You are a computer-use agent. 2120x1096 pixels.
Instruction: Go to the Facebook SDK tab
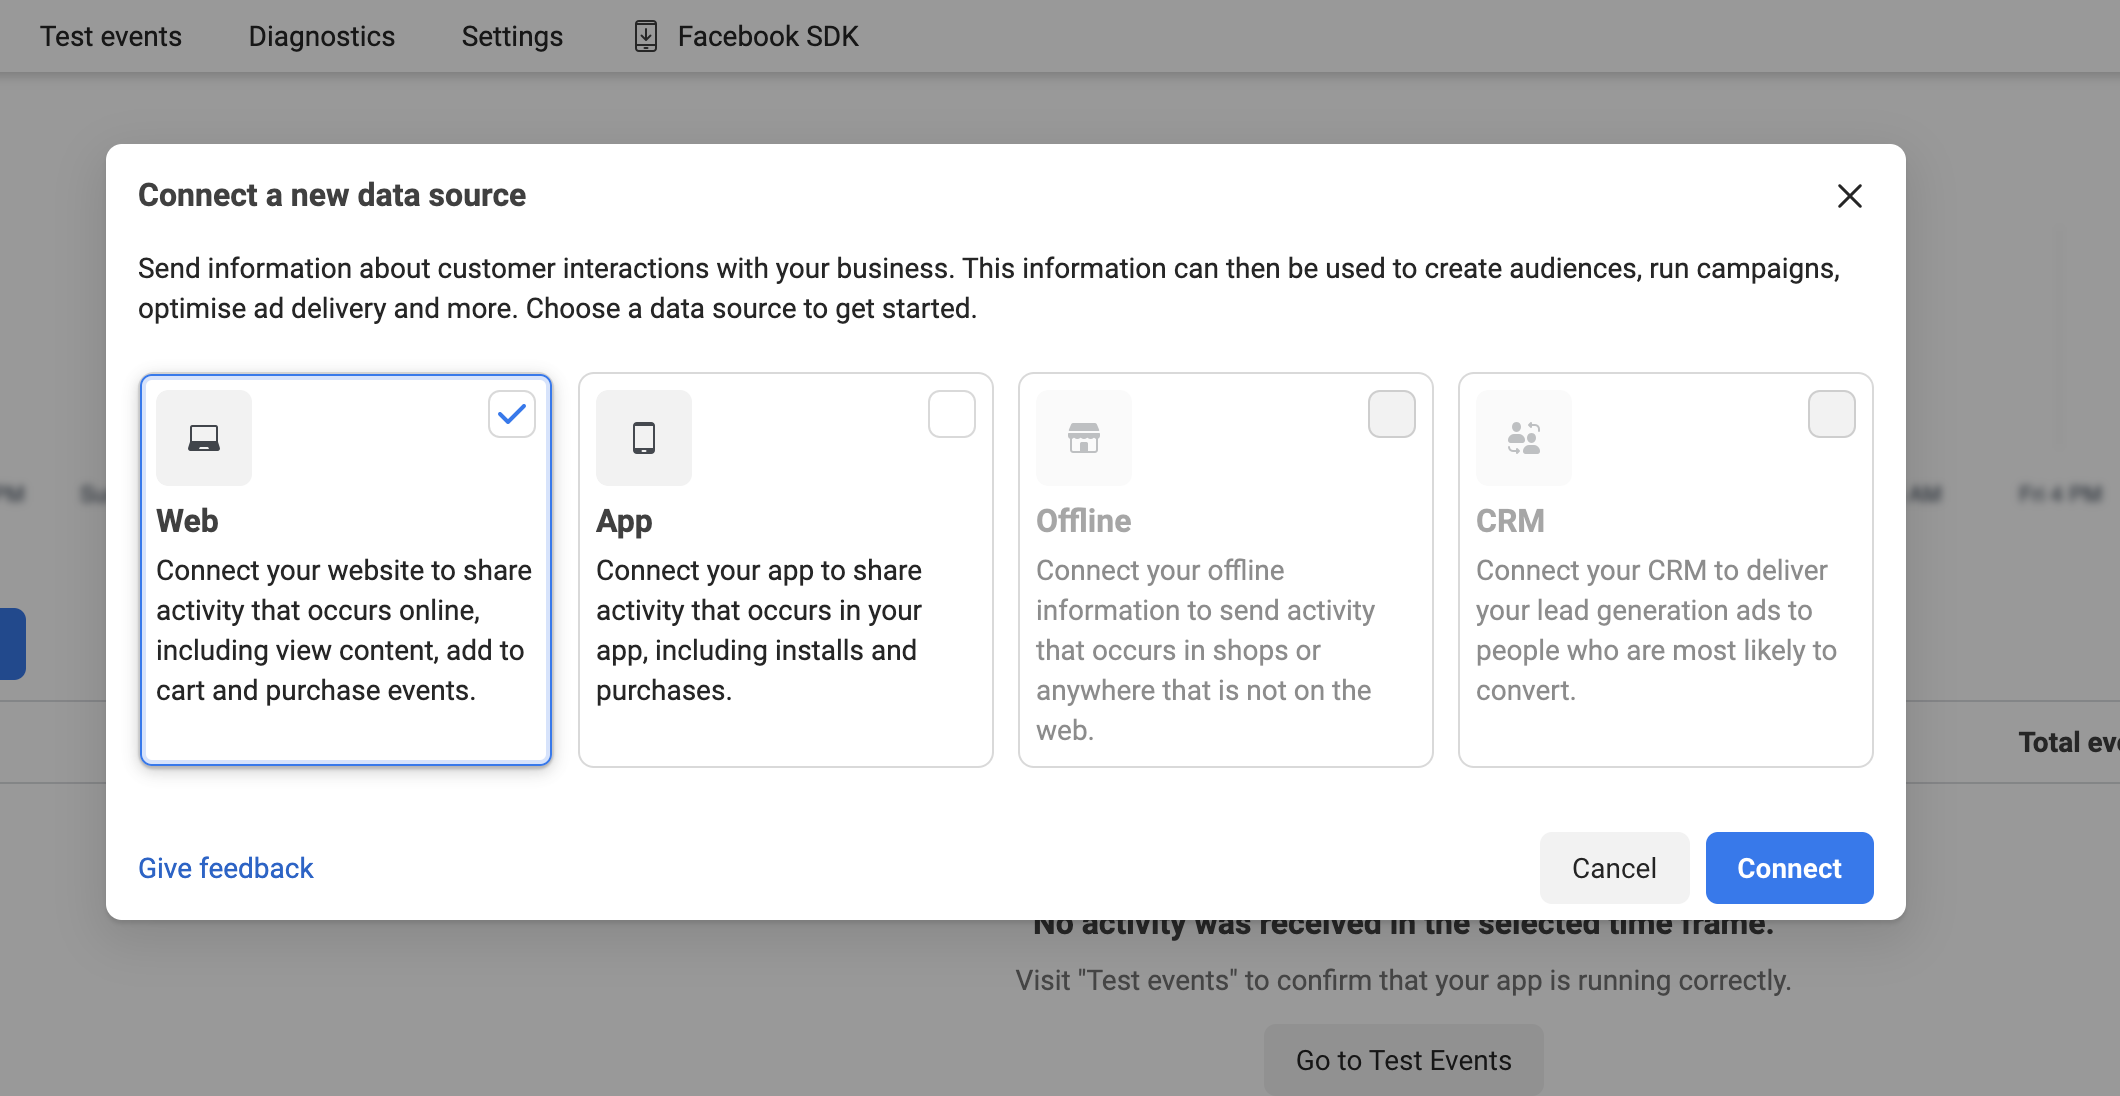tap(767, 36)
